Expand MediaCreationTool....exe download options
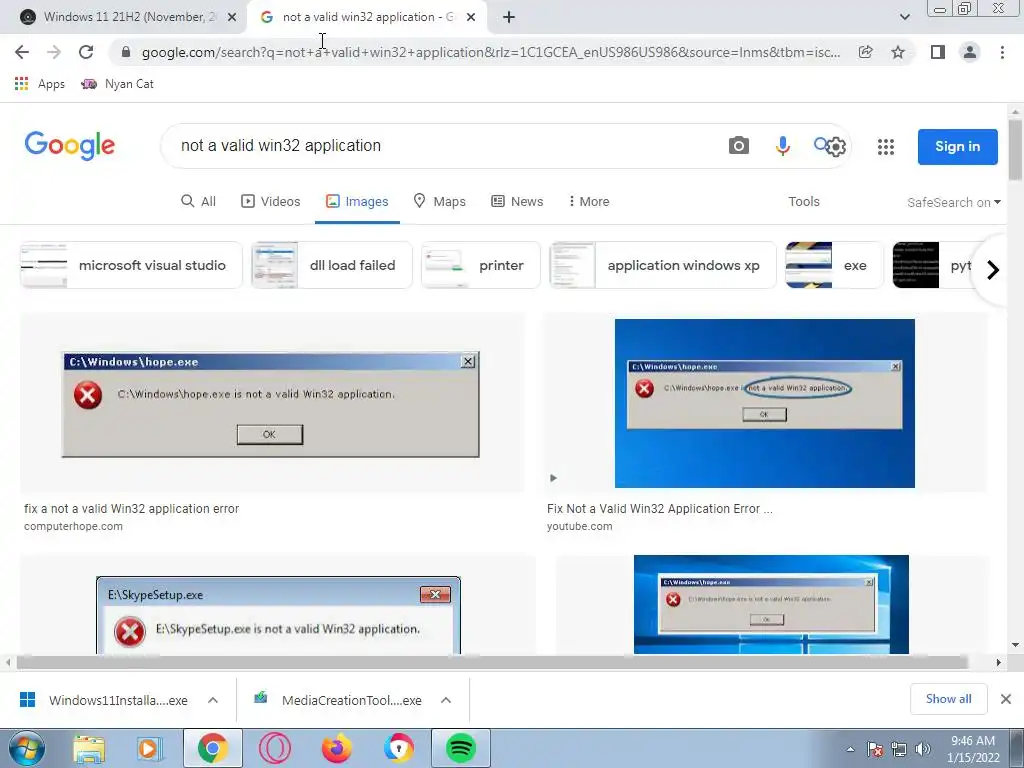Viewport: 1024px width, 768px height. [x=446, y=700]
